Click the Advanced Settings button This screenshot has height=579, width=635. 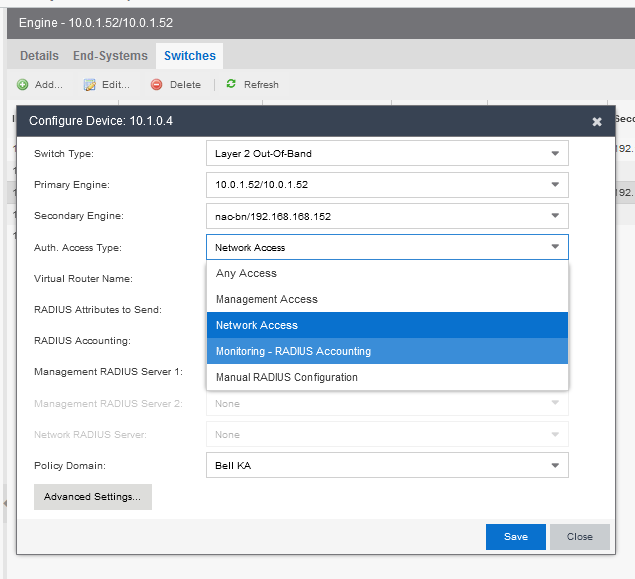92,497
